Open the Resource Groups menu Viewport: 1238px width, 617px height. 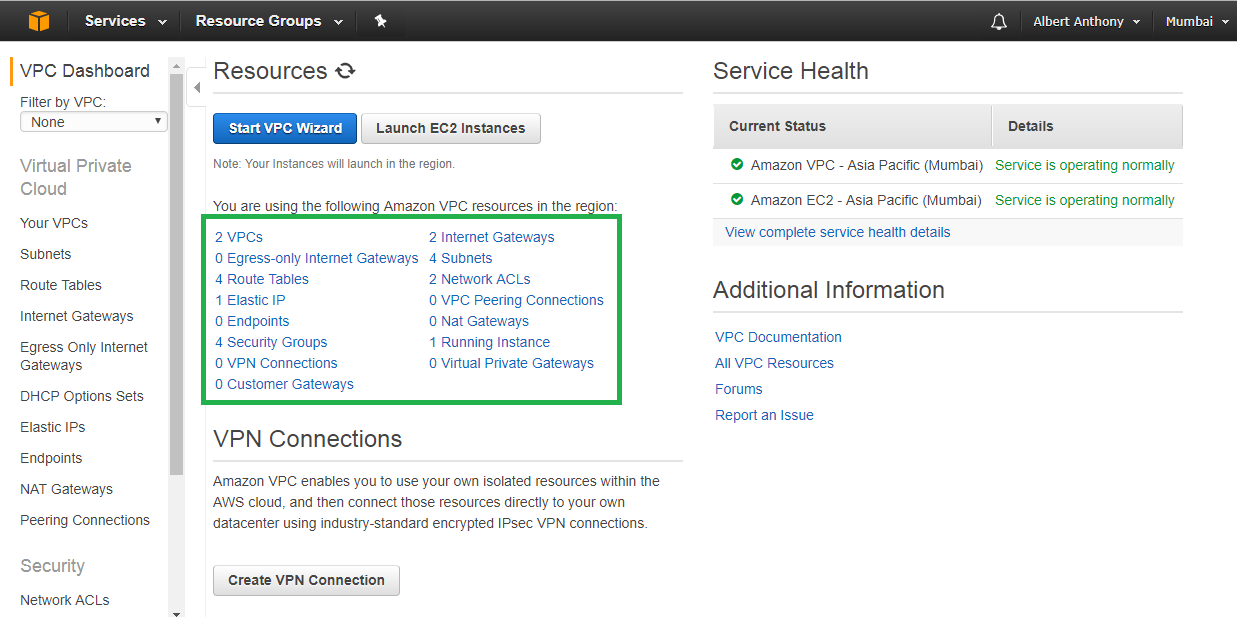click(x=269, y=21)
